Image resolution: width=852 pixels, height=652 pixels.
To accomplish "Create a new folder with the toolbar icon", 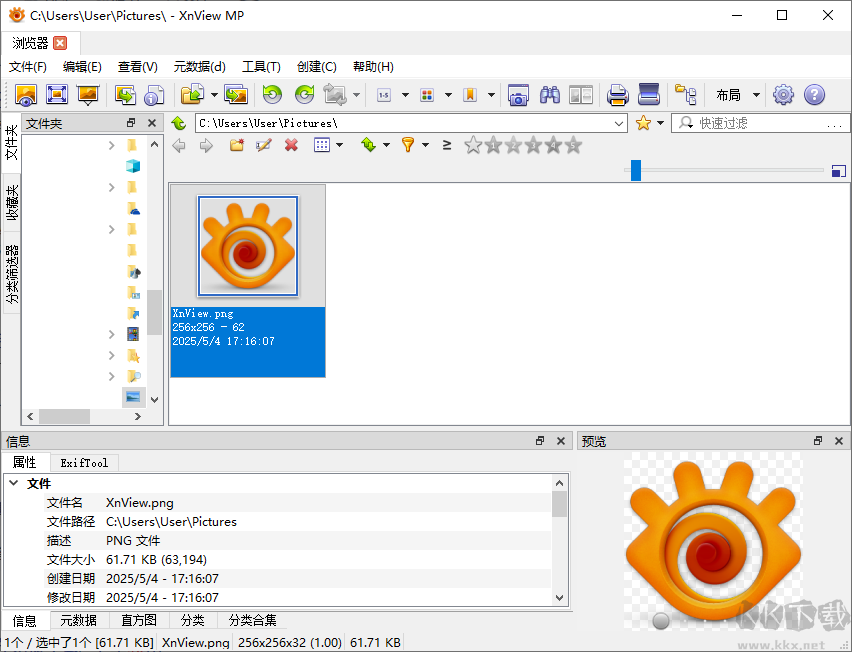I will tap(236, 145).
